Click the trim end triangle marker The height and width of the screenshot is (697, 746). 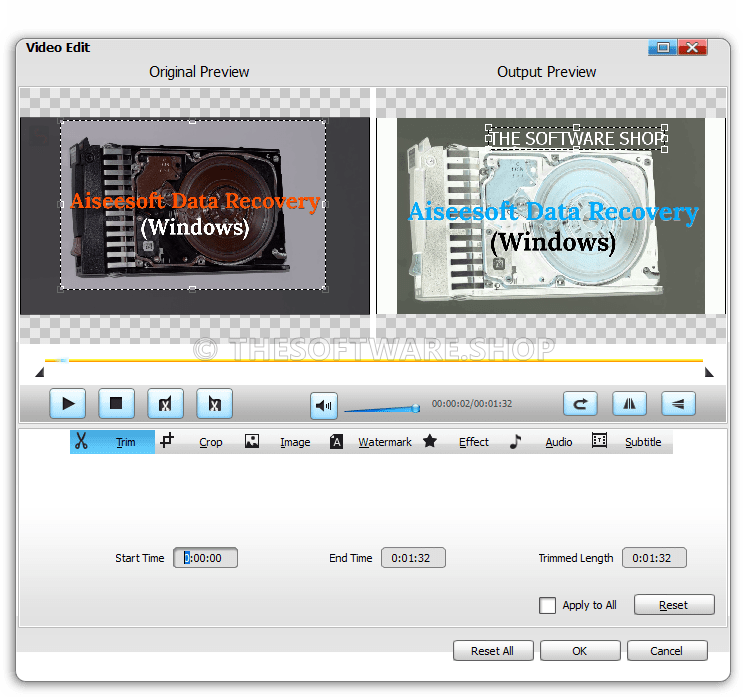click(x=709, y=372)
